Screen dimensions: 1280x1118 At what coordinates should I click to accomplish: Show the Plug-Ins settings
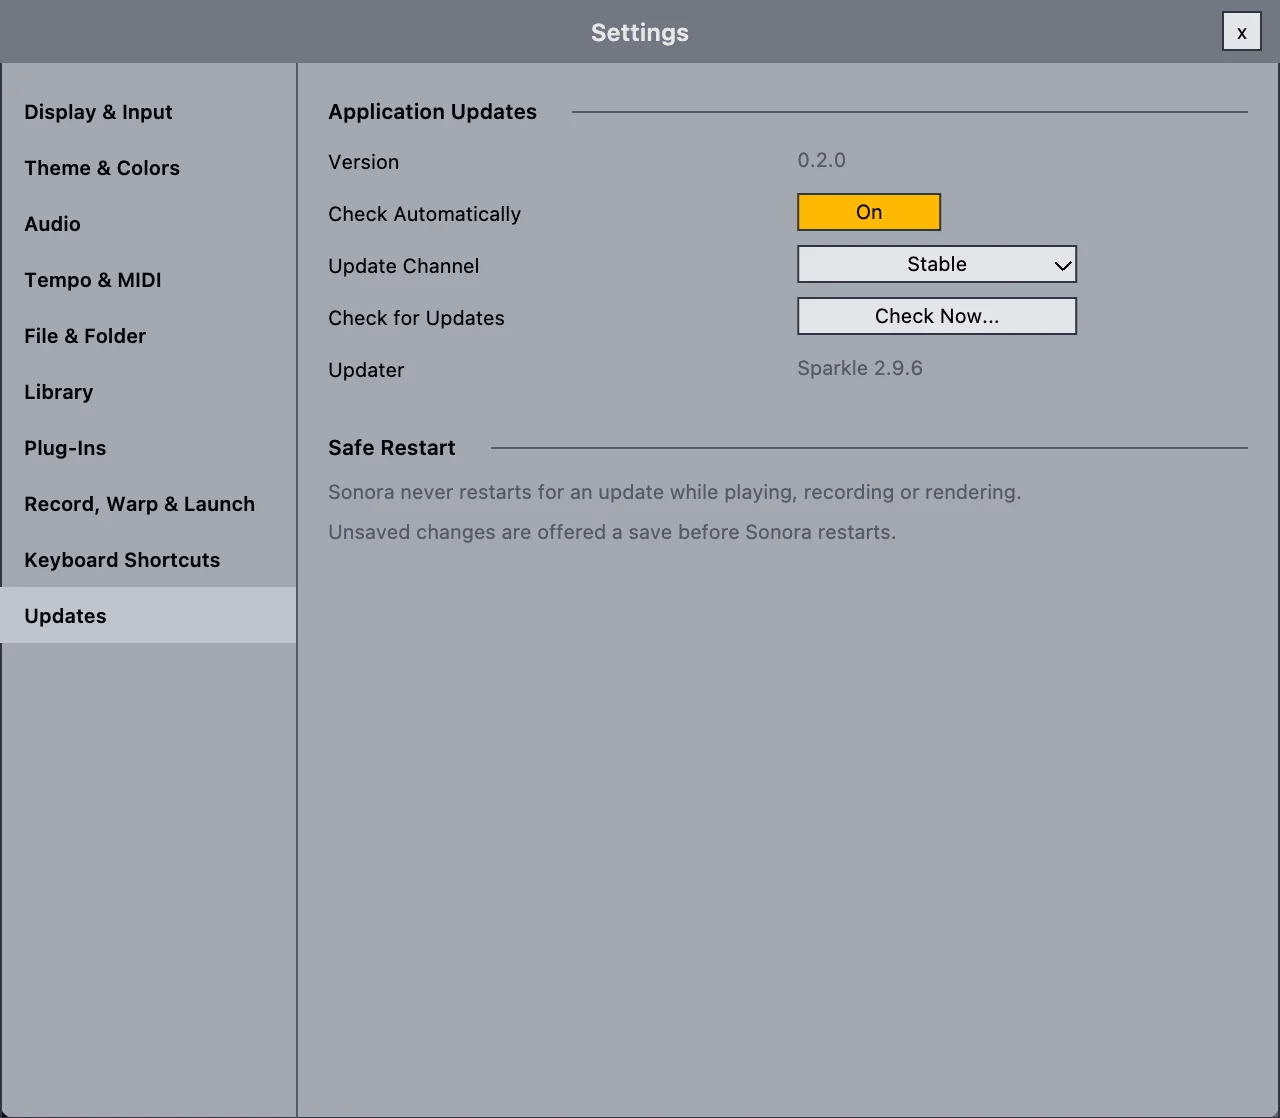tap(148, 448)
